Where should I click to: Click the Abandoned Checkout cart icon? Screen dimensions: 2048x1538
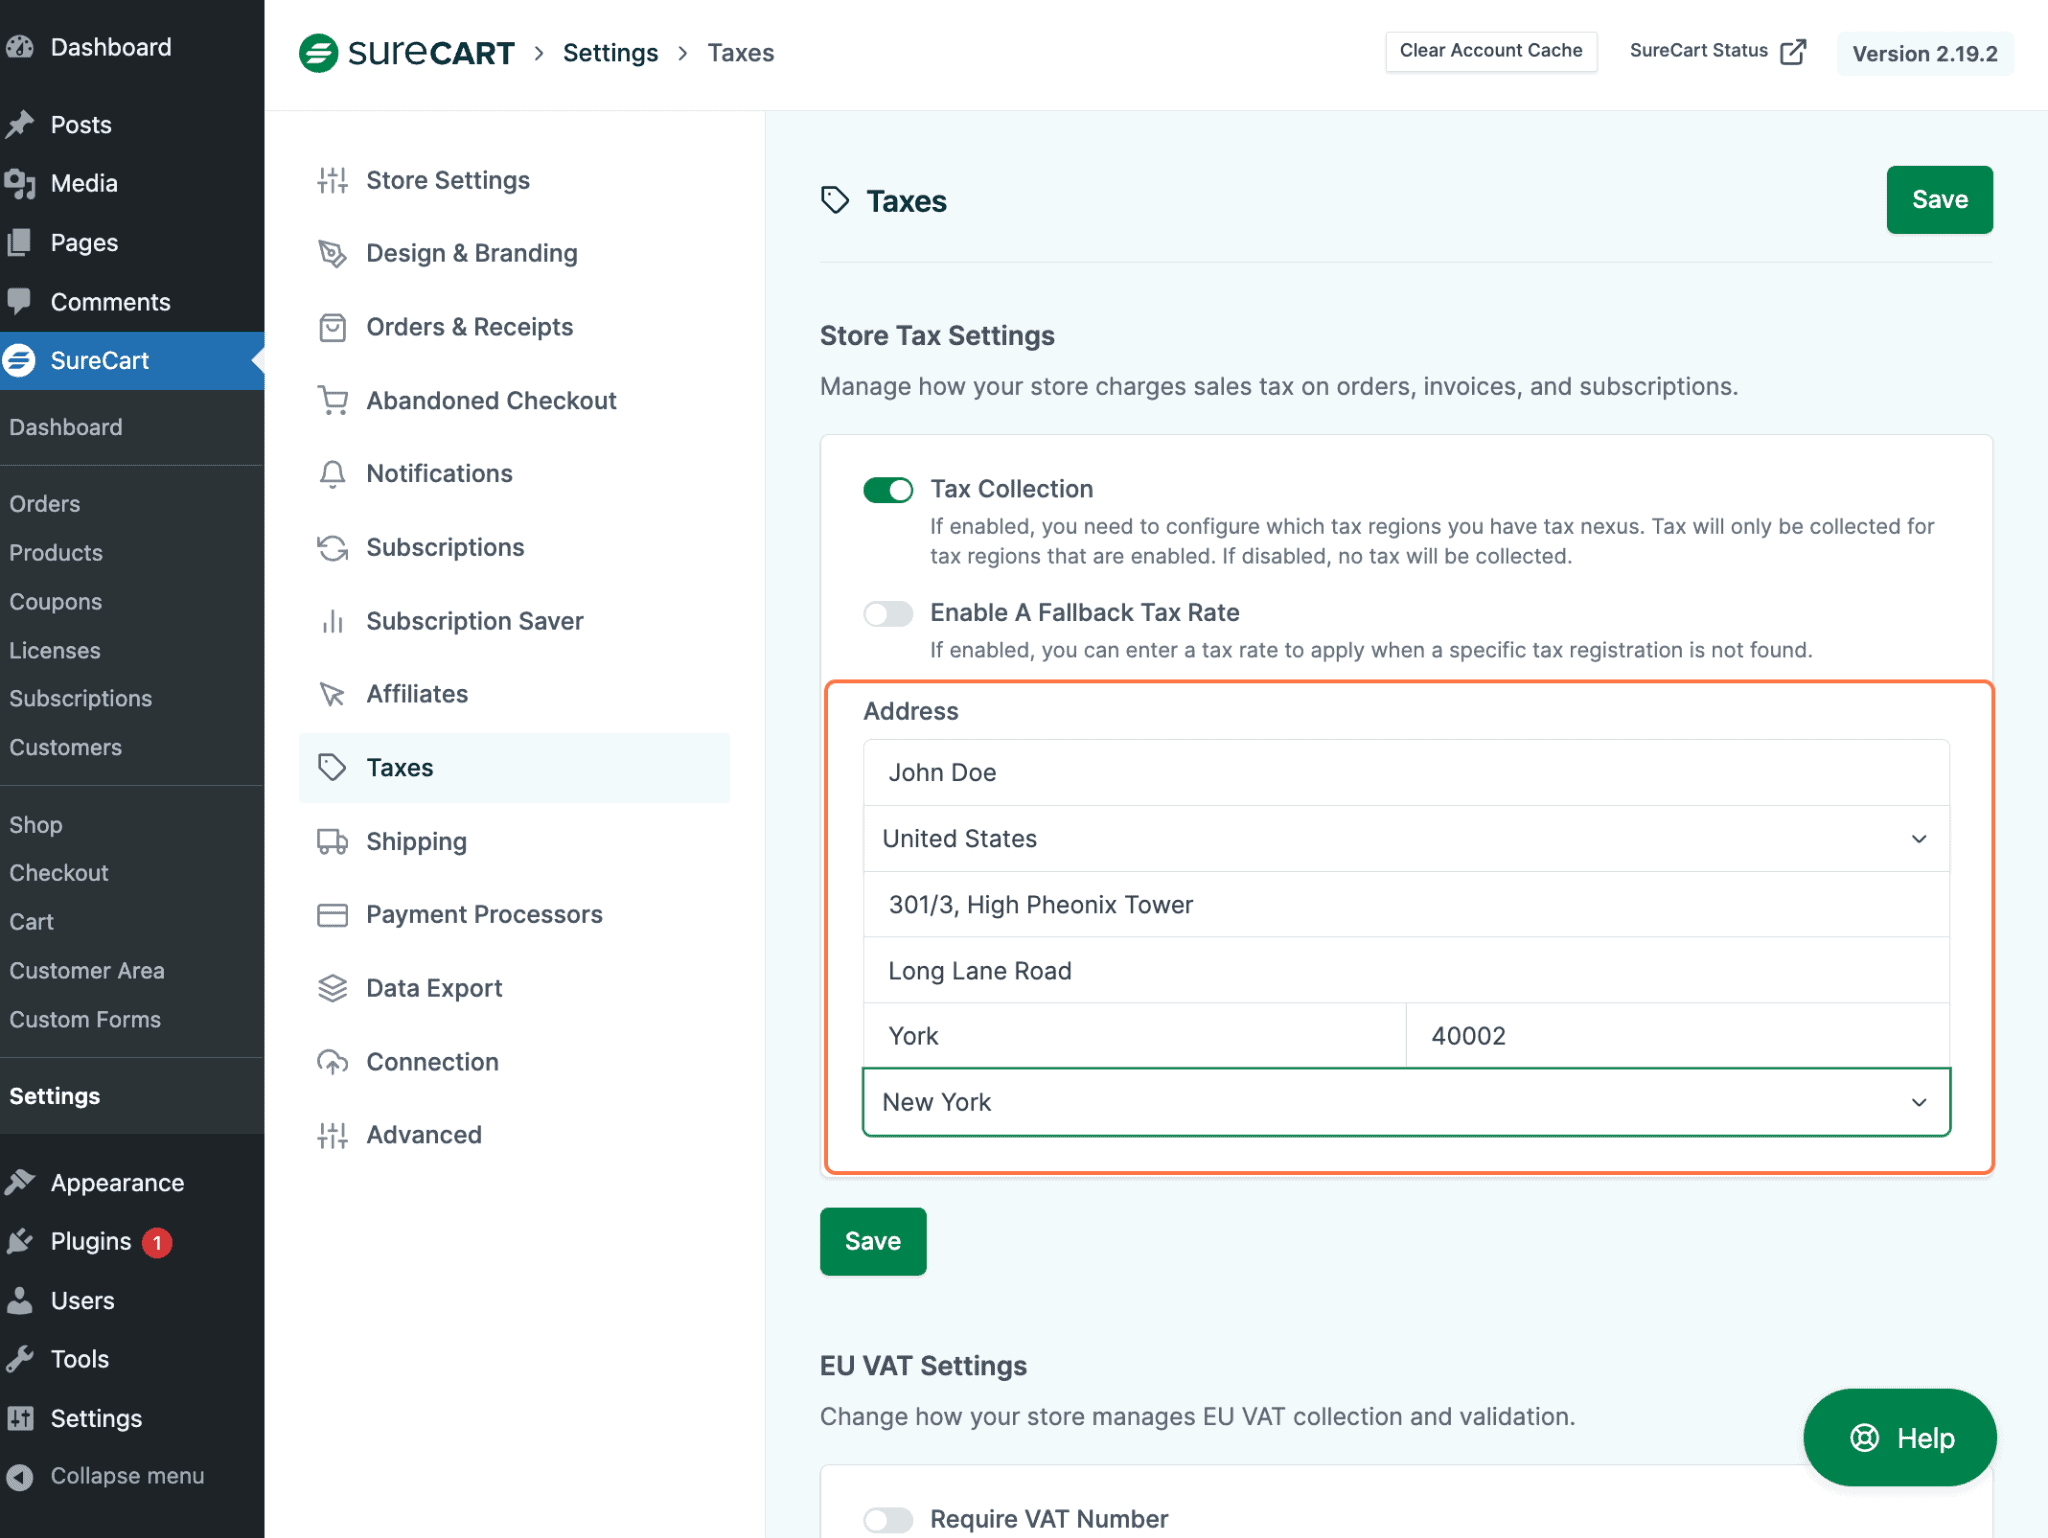click(x=332, y=401)
